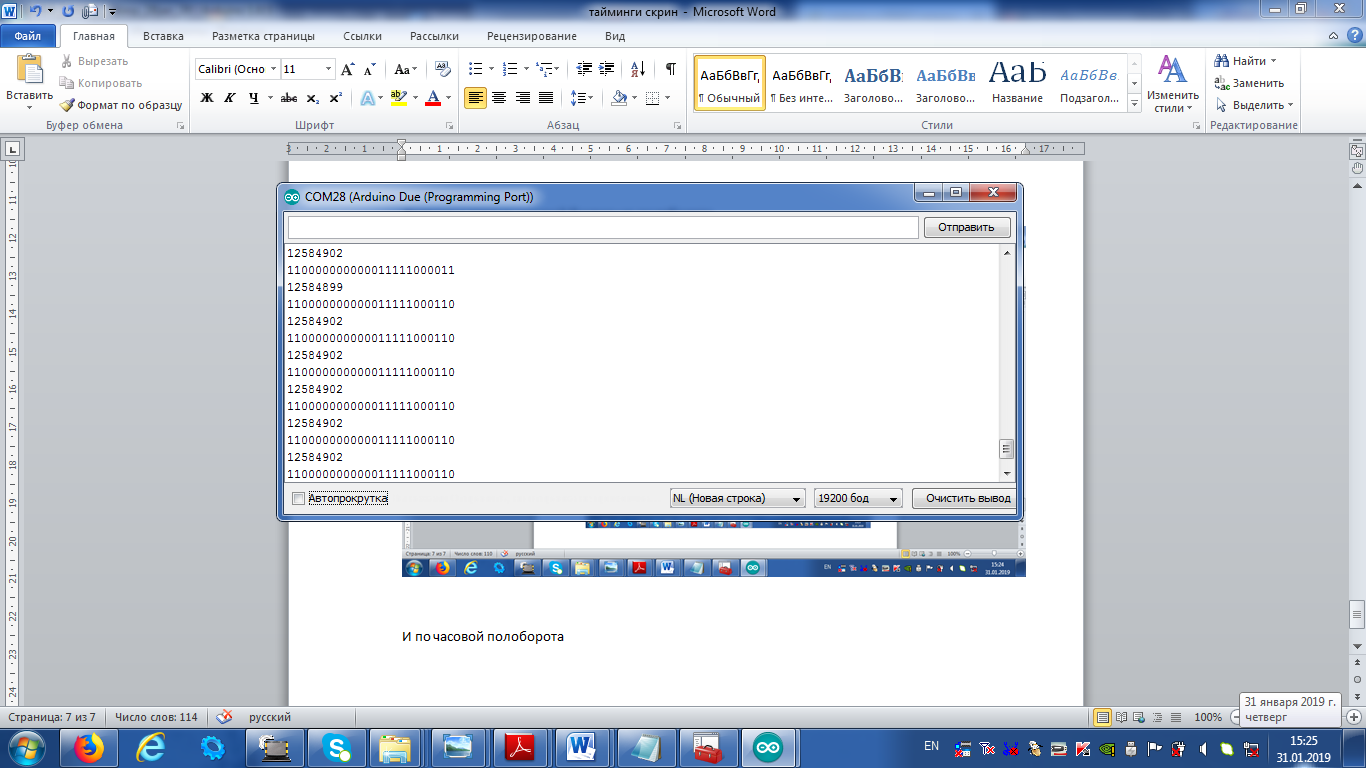Pick the yellow text highlight color
Viewport: 1366px width, 768px height.
point(398,98)
